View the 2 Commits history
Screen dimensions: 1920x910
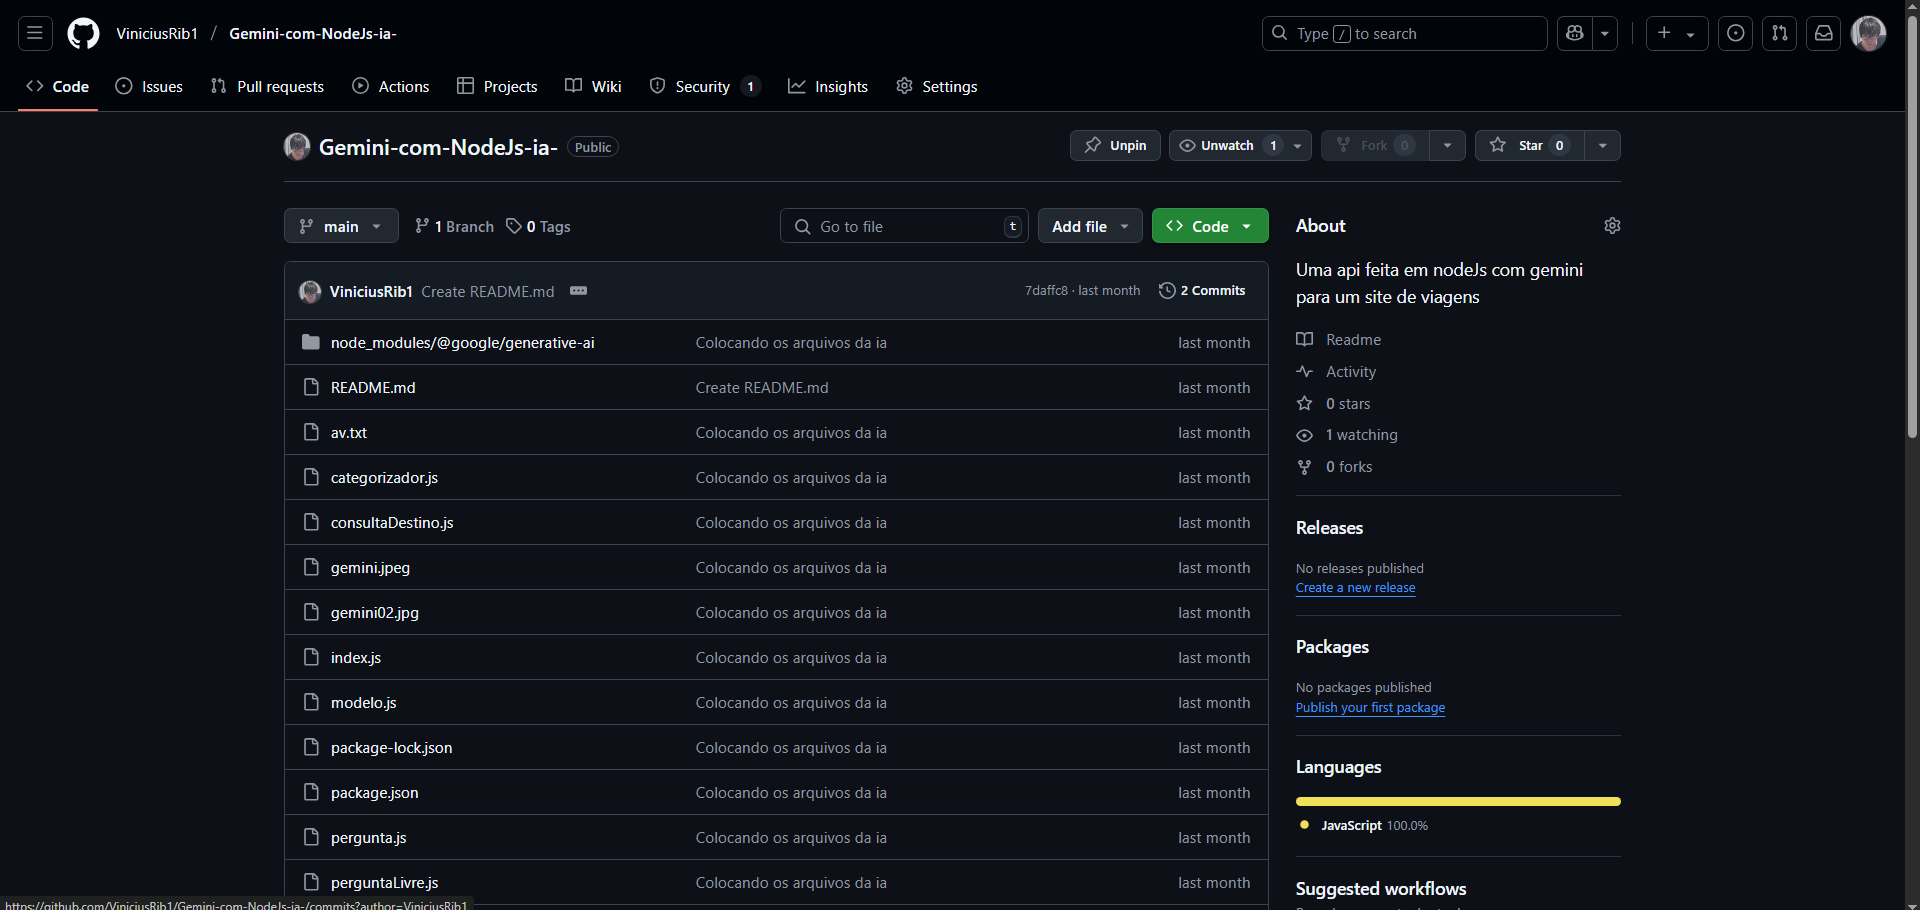pyautogui.click(x=1202, y=291)
